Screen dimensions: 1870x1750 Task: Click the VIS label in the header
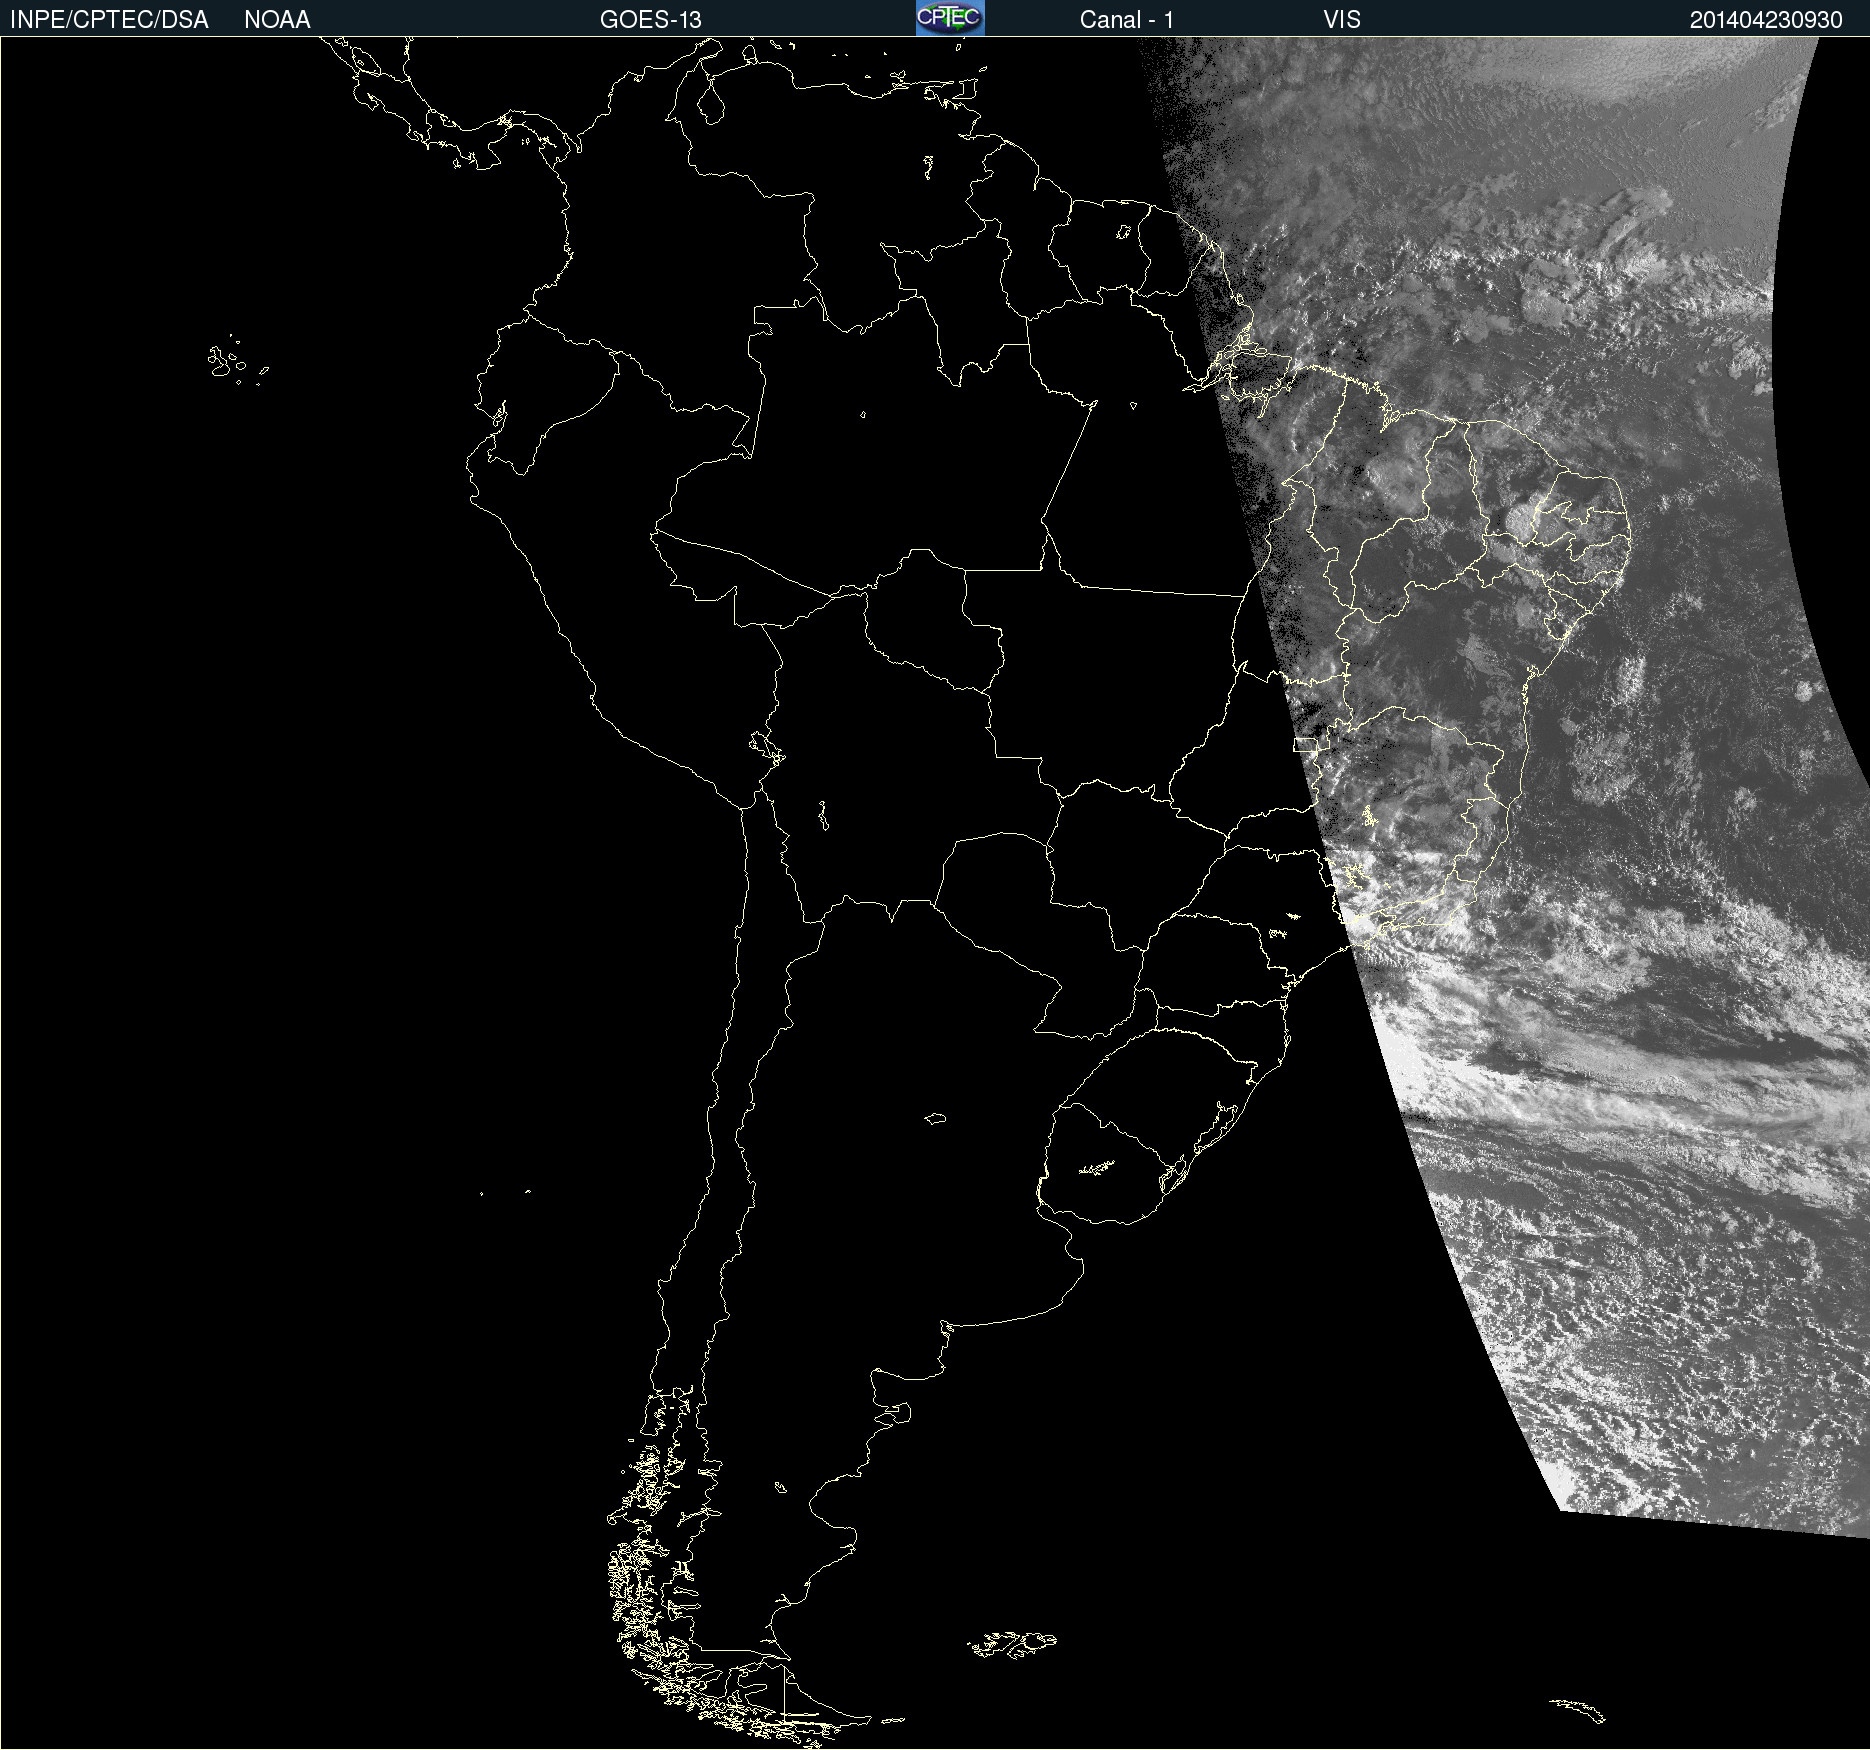pyautogui.click(x=1341, y=20)
